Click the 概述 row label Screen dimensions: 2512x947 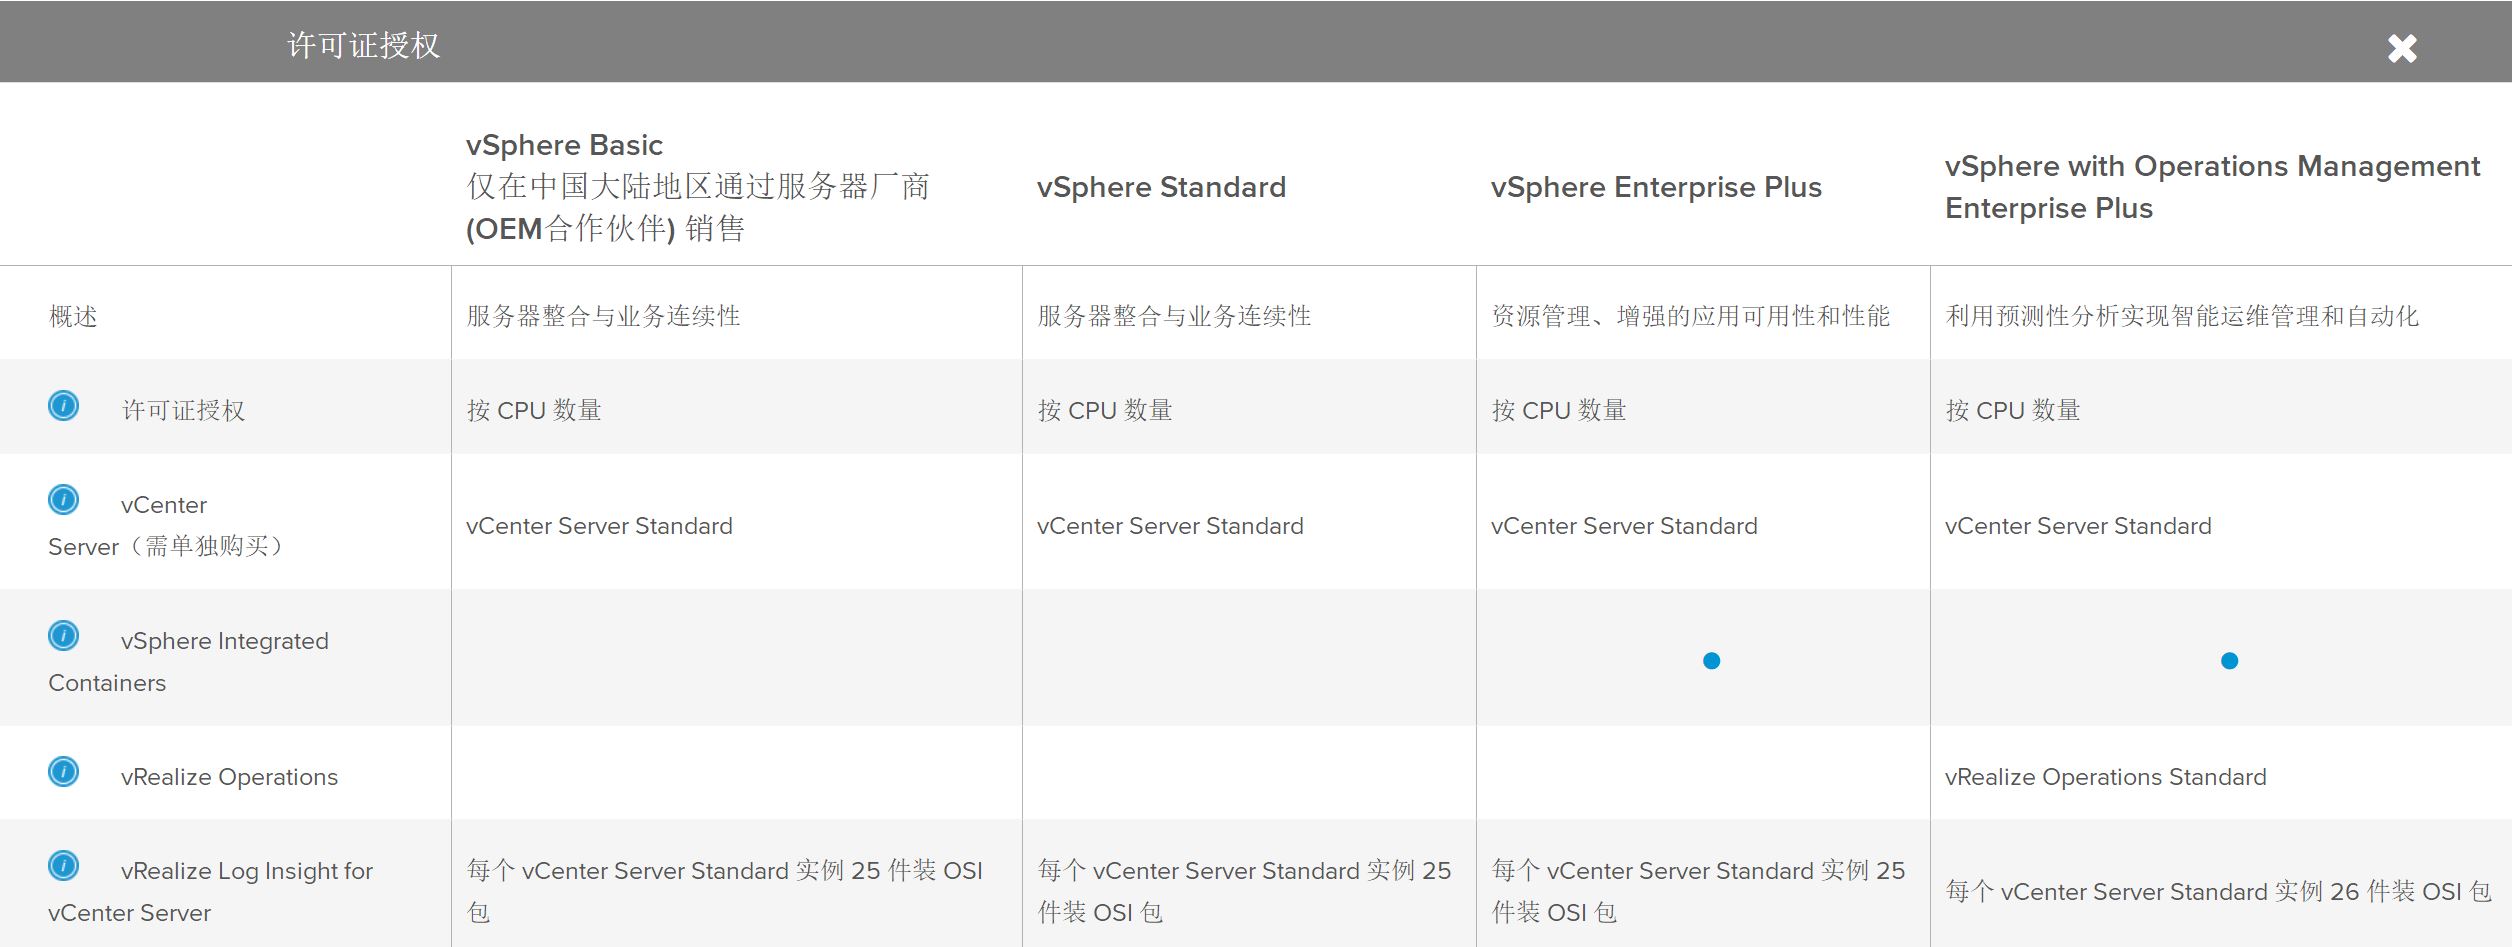coord(74,317)
